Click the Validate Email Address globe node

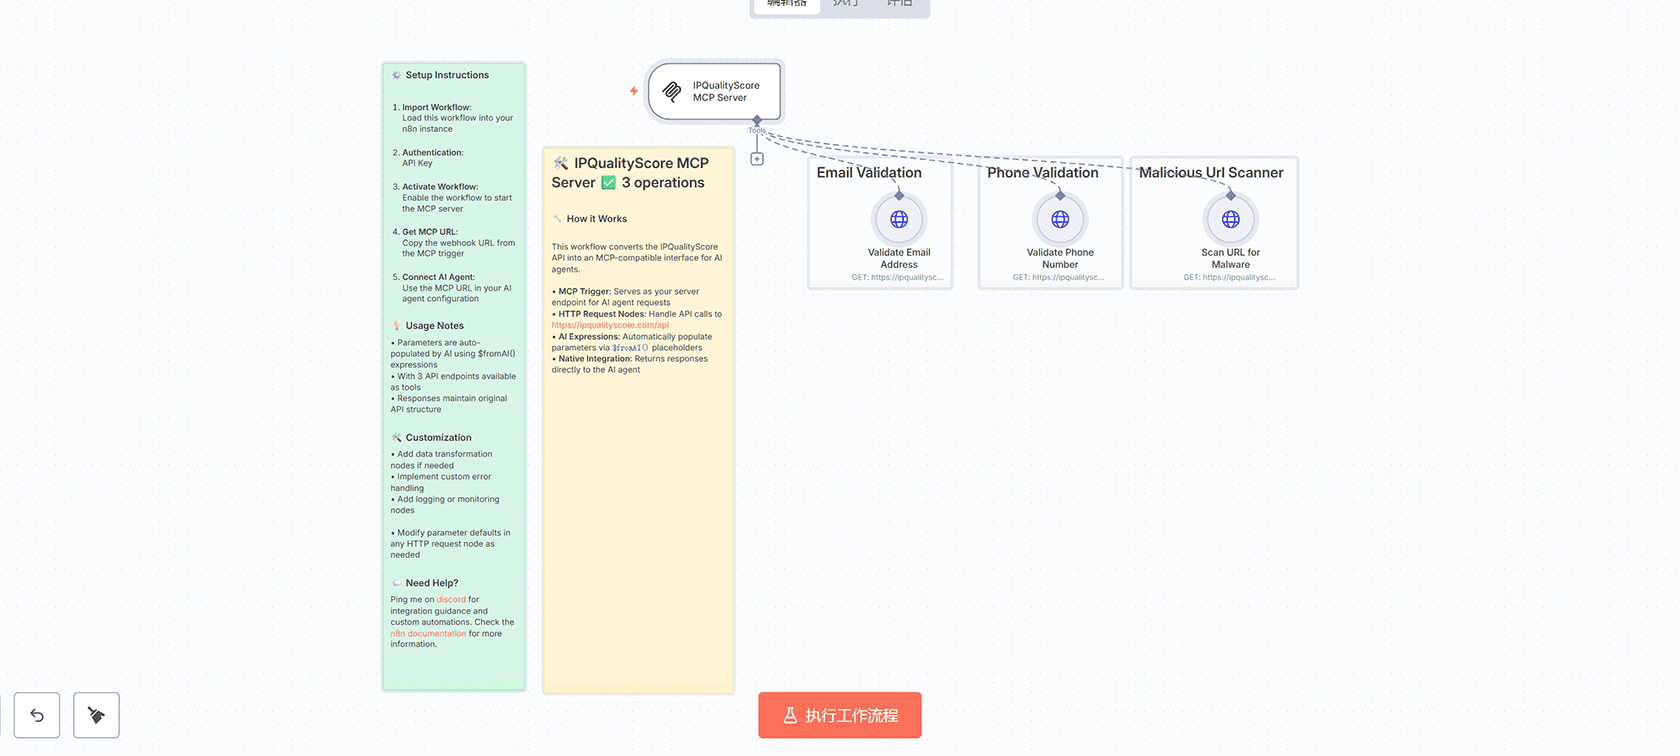click(898, 219)
